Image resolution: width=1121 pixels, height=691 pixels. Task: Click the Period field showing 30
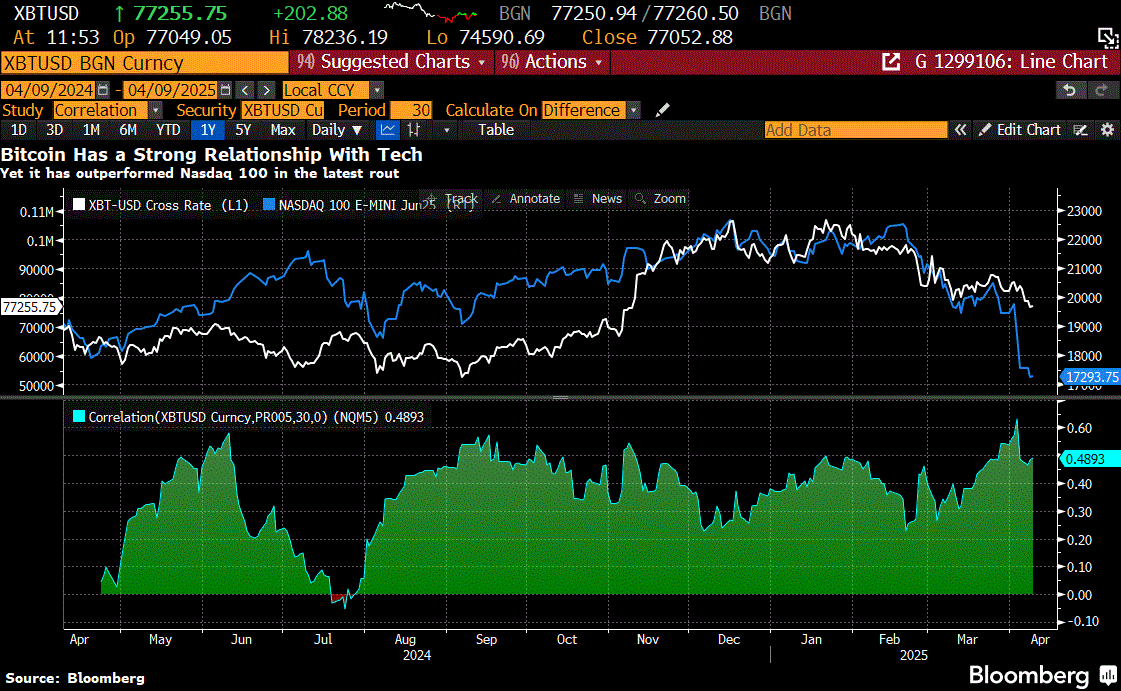coord(412,110)
